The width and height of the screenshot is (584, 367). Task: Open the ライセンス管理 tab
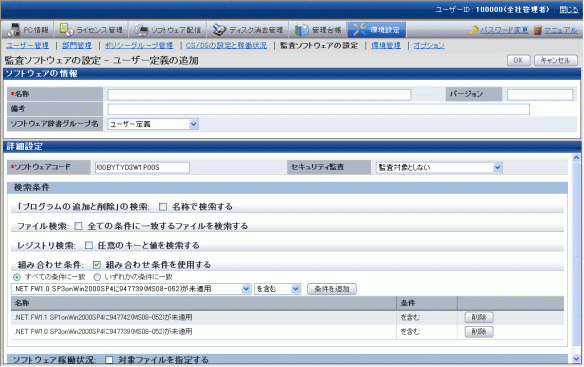pyautogui.click(x=91, y=30)
